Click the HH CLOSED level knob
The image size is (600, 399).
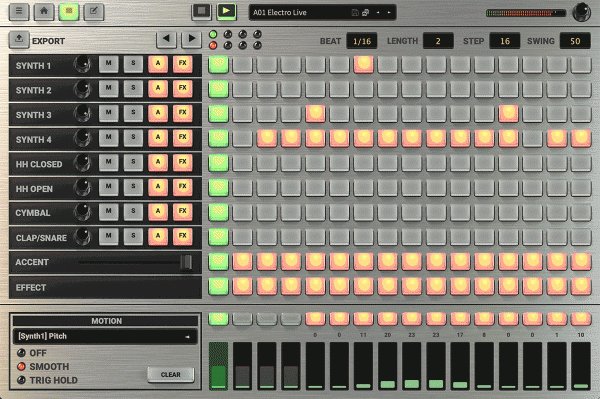pyautogui.click(x=83, y=163)
